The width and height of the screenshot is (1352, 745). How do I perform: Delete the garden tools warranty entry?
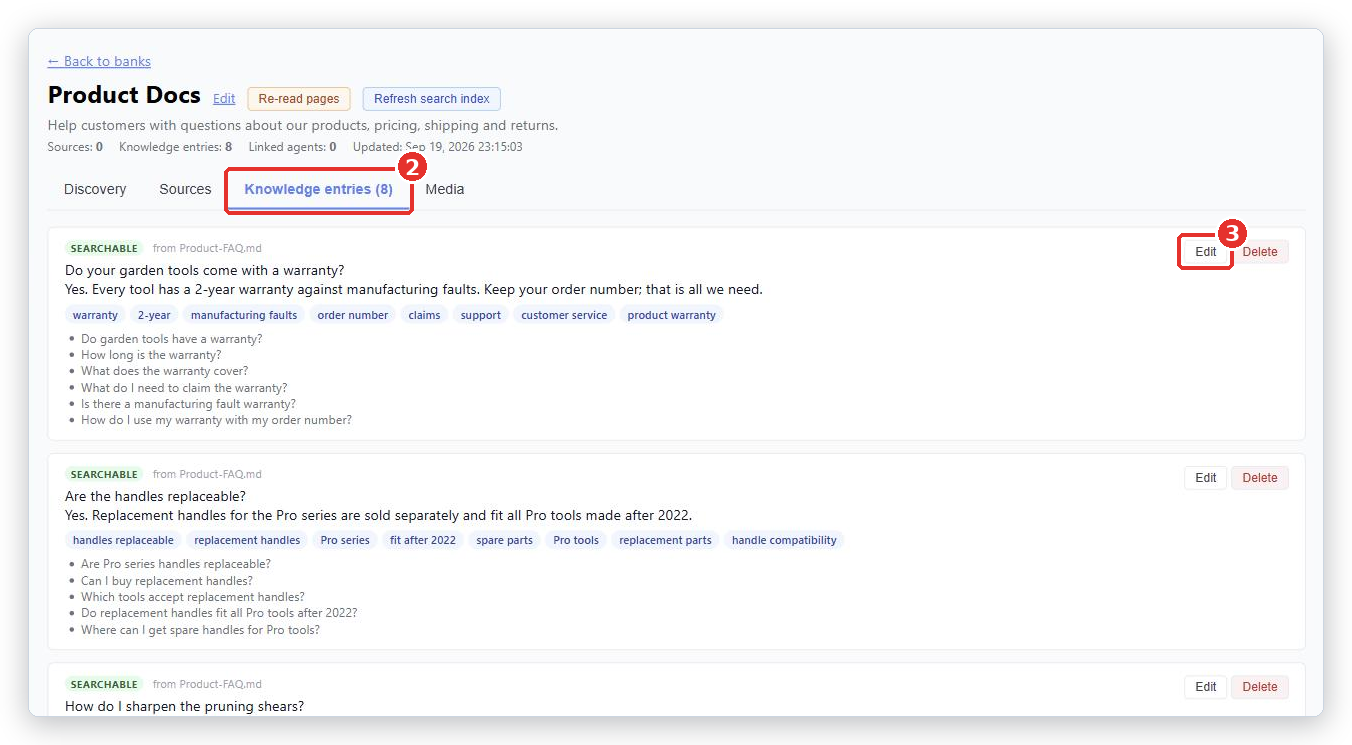click(x=1260, y=252)
